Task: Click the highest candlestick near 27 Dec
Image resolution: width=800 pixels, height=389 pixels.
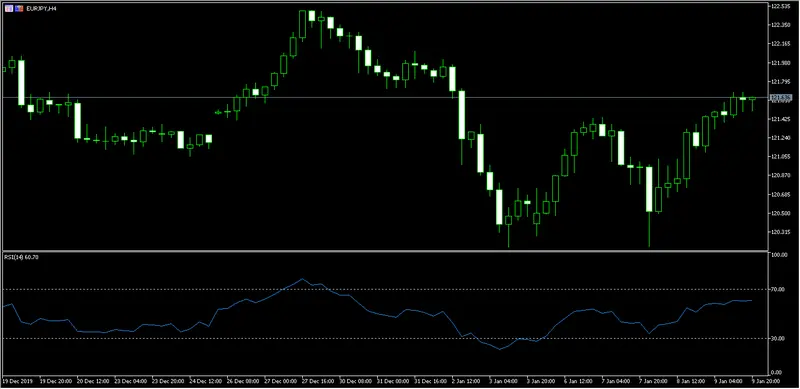Action: [303, 25]
